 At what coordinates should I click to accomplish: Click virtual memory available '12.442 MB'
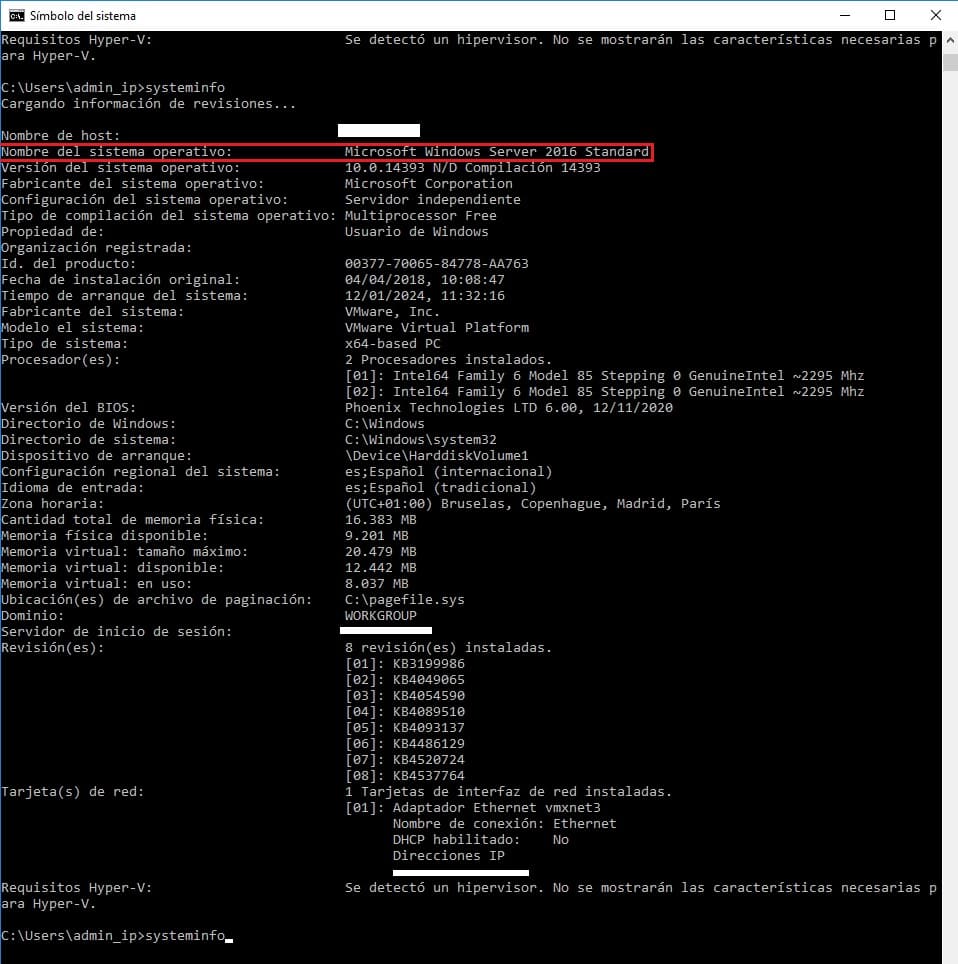point(381,567)
